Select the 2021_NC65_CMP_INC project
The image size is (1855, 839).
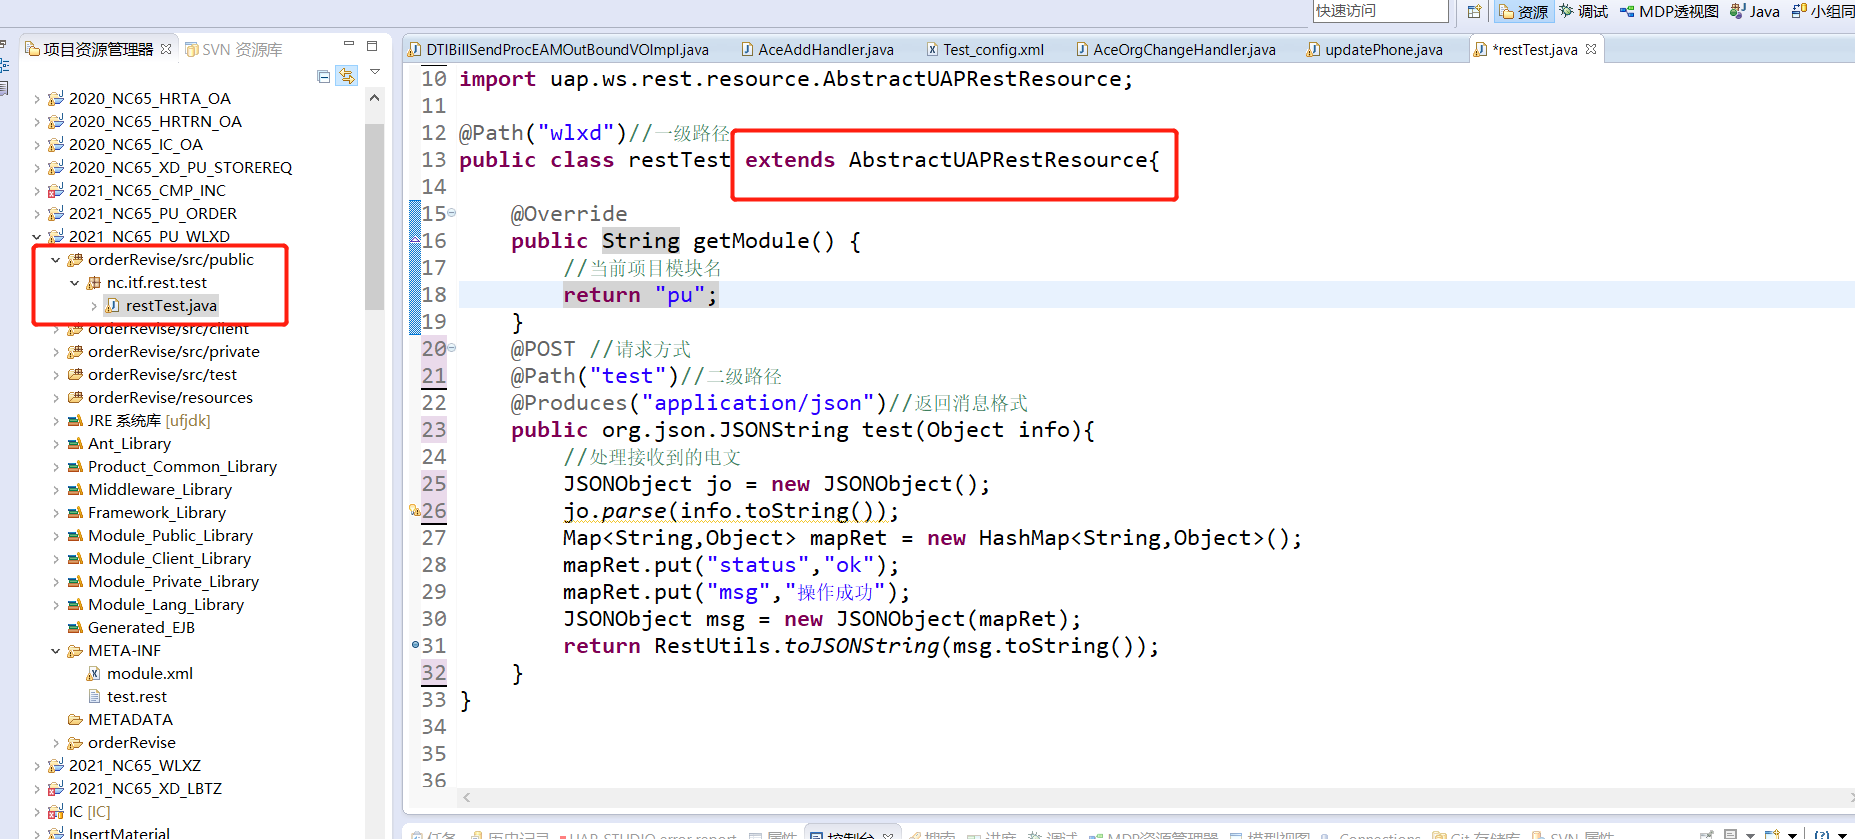coord(147,191)
